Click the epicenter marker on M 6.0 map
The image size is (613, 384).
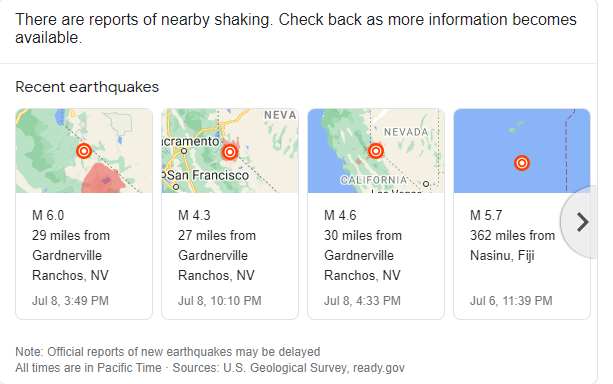(84, 151)
